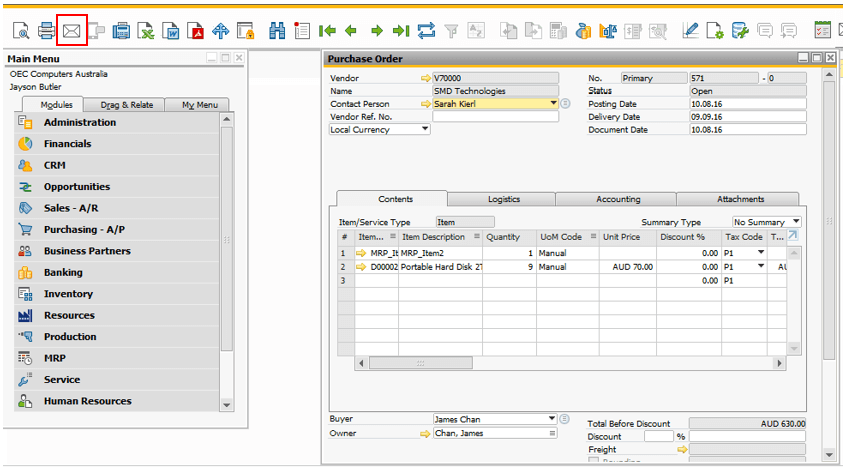Open Summary Type dropdown

pyautogui.click(x=796, y=222)
